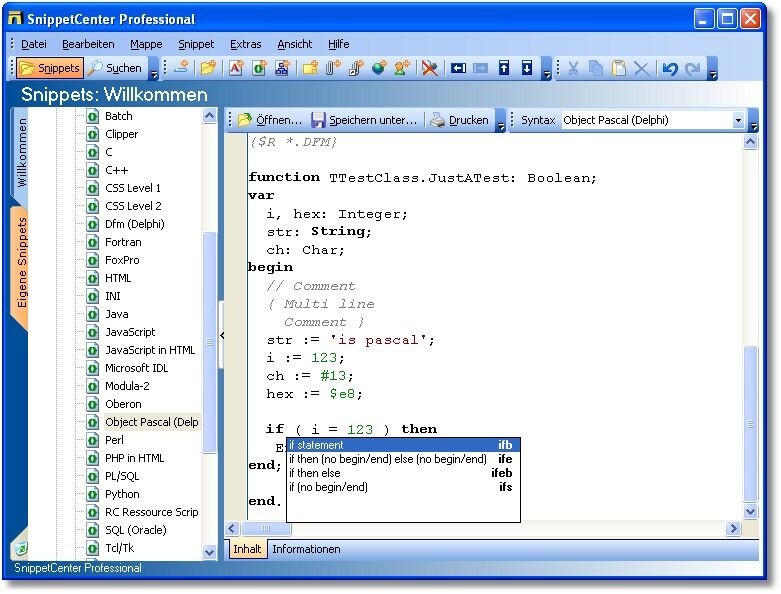Choose 'if (no begin/end)' ifs entry
The height and width of the screenshot is (594, 781).
403,487
